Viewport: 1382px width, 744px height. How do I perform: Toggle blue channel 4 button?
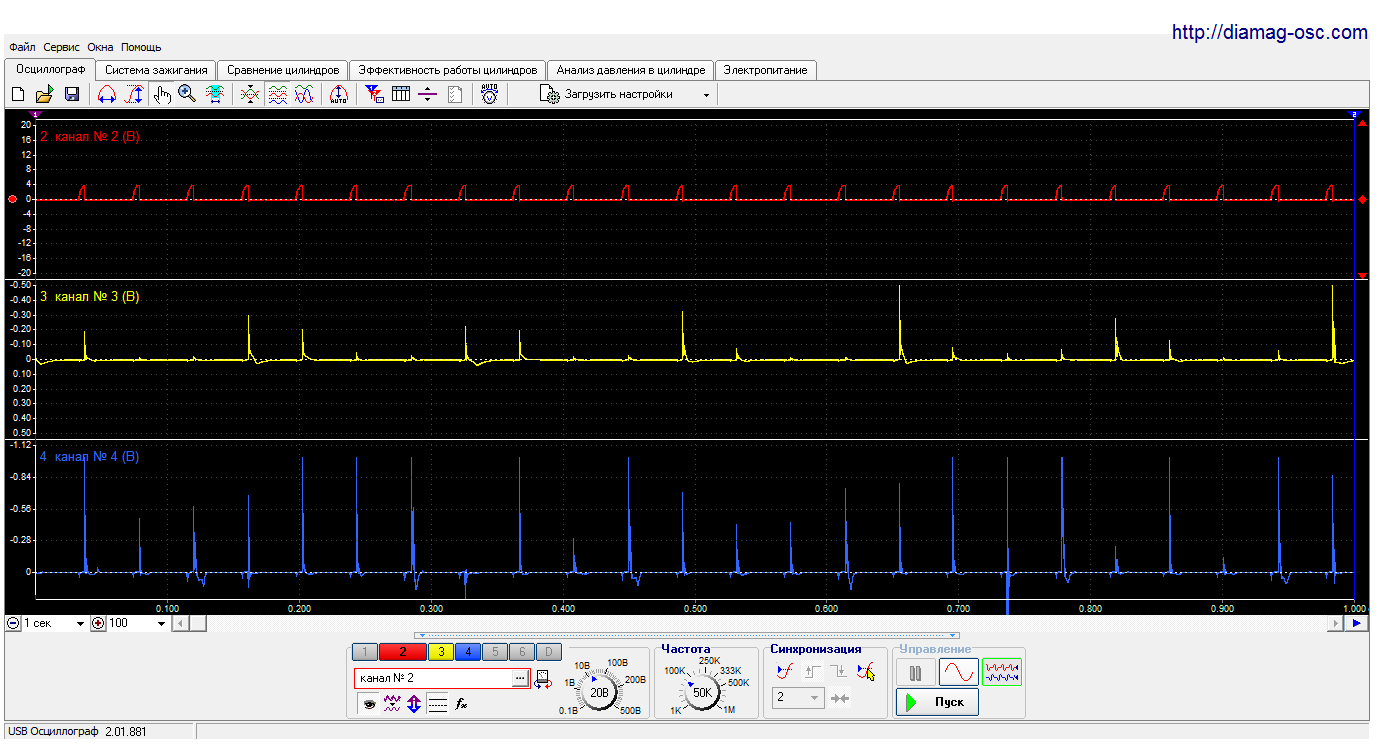point(467,652)
